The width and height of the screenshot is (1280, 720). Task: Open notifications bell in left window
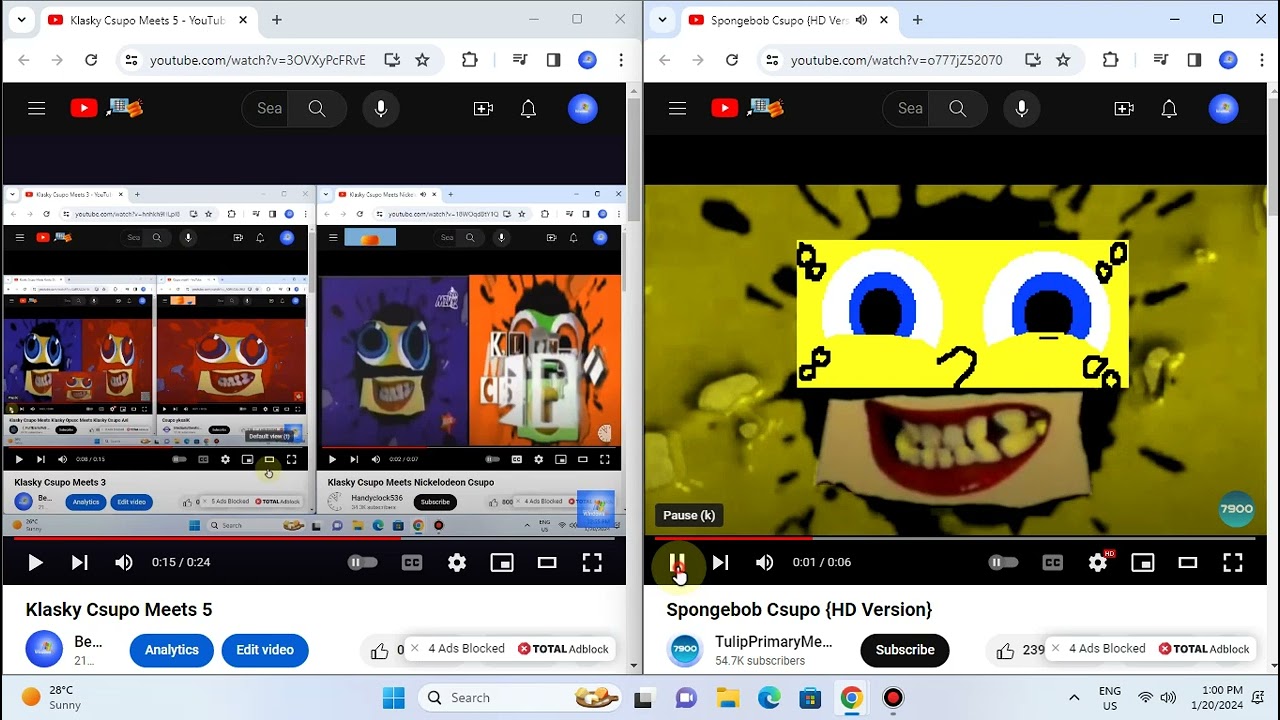click(x=529, y=109)
